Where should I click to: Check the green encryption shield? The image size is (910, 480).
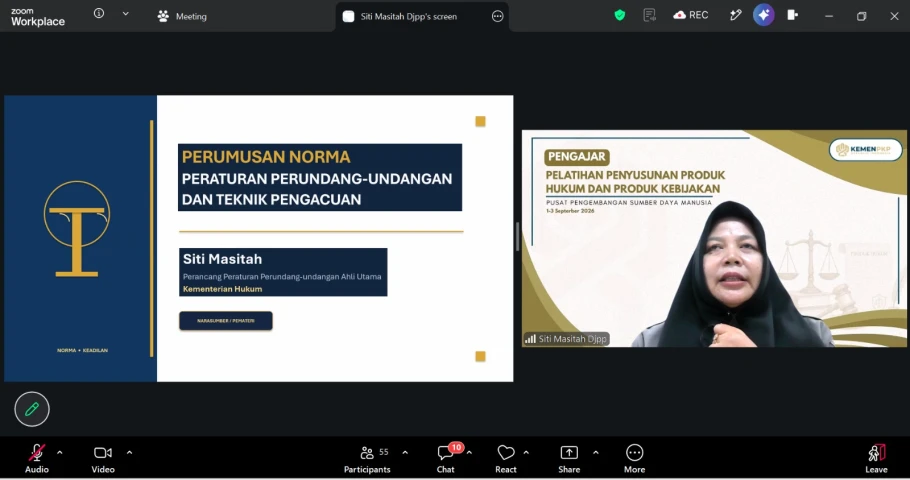point(620,16)
